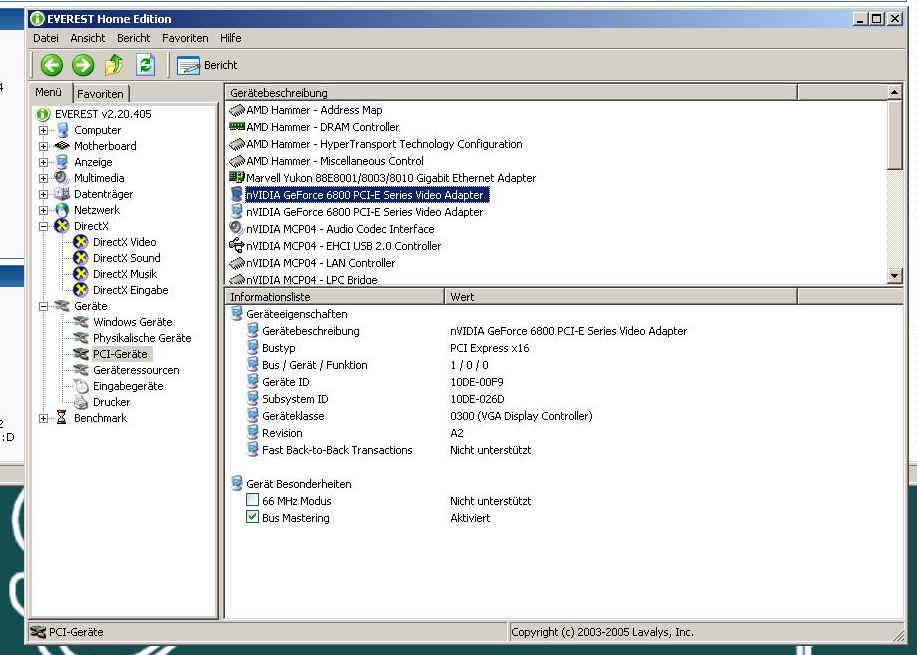Click the AMD Hammer DRAM Controller memory icon
This screenshot has height=655, width=917.
pyautogui.click(x=237, y=127)
